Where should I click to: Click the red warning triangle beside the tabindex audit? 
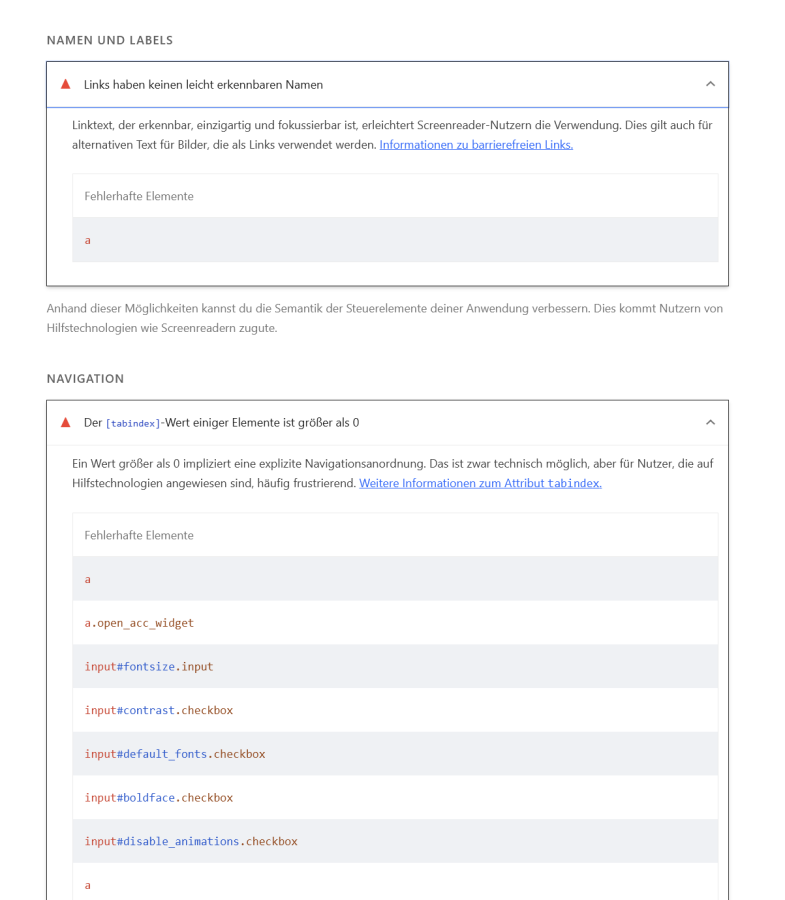[x=66, y=422]
